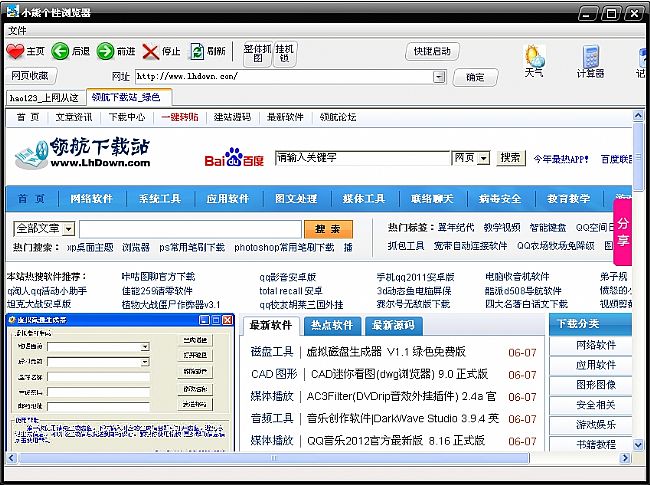The image size is (650, 485).
Task: Stop loading with the red X icon
Action: click(x=150, y=52)
